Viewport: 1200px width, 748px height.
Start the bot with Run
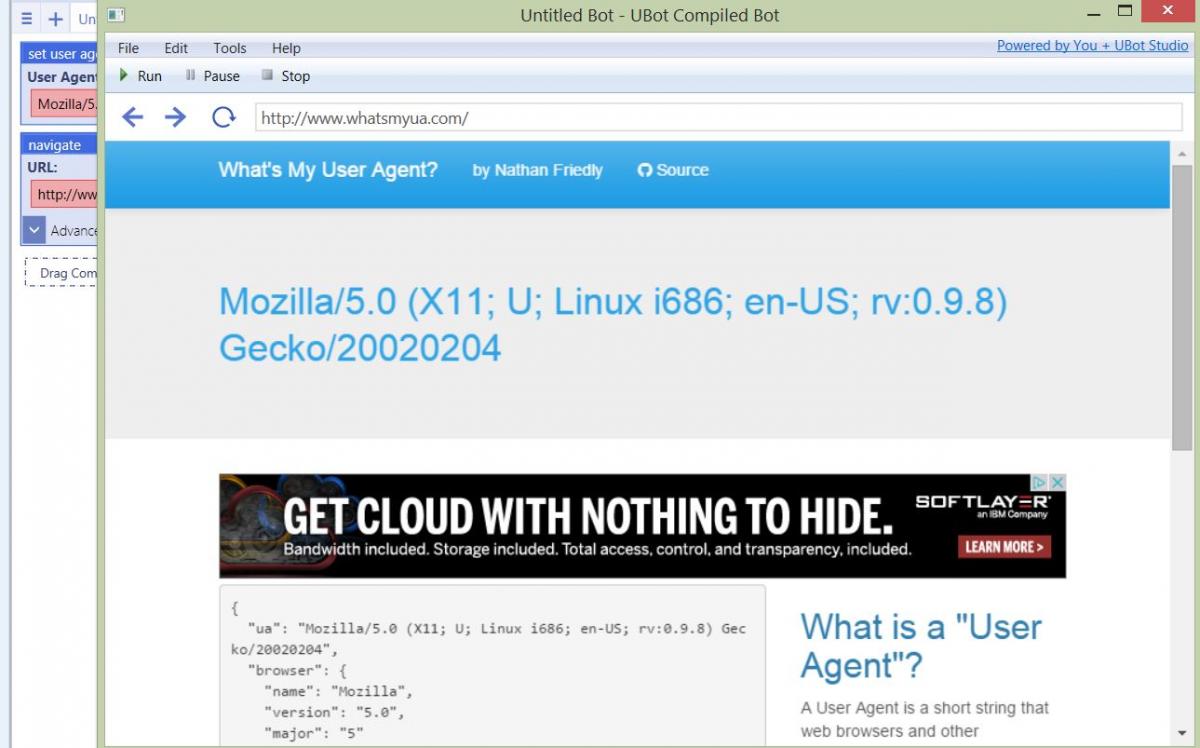coord(140,76)
